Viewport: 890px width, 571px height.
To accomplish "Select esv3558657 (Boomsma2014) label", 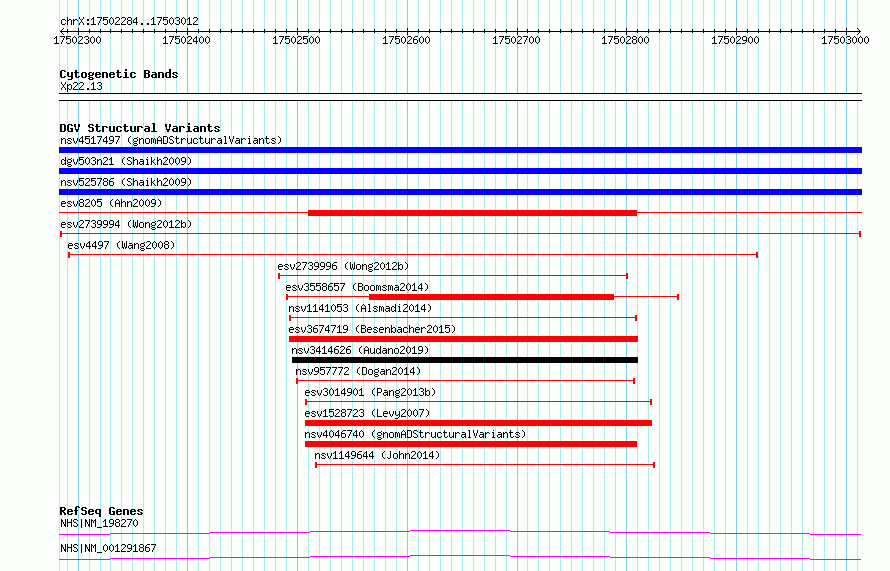I will [x=358, y=287].
